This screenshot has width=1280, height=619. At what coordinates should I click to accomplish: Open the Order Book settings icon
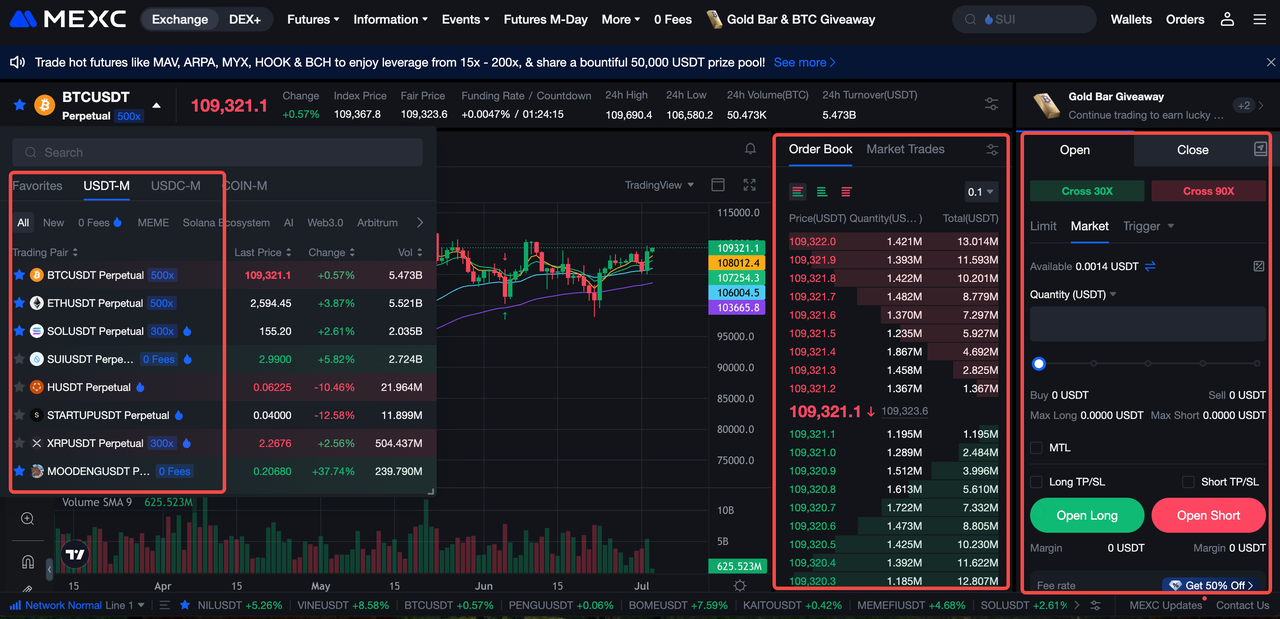pos(992,150)
